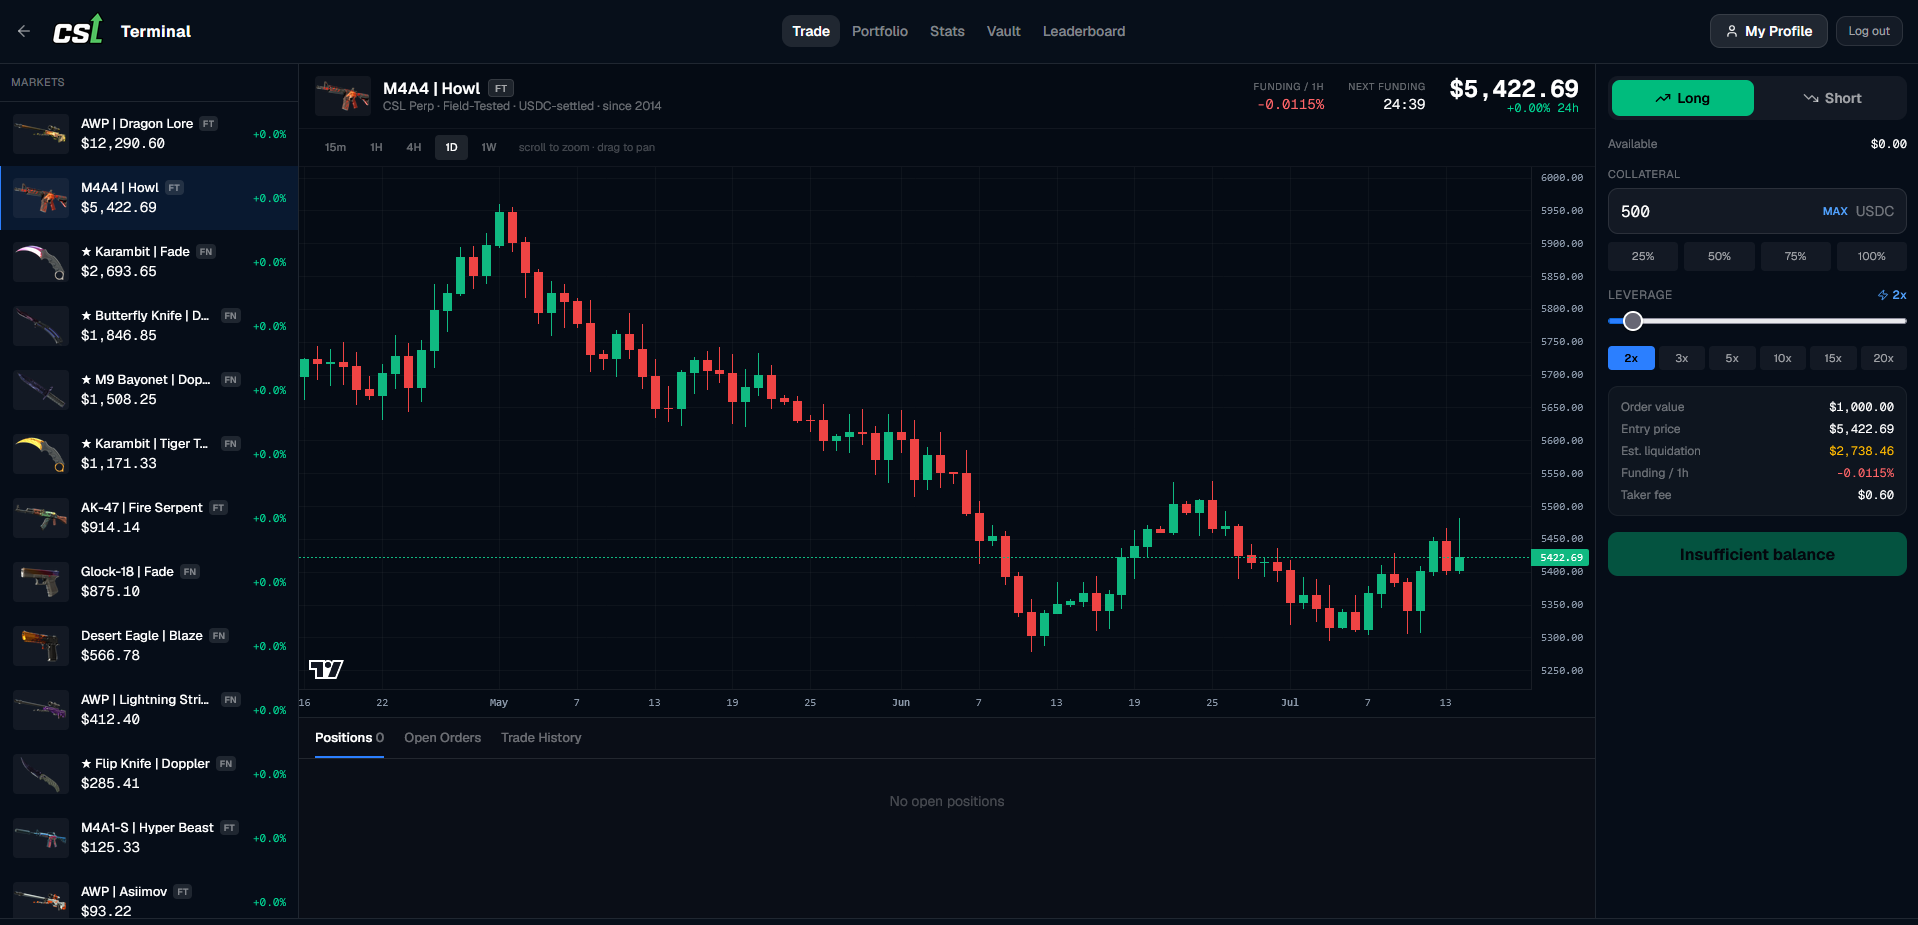Click the AWP Dragon Lore weapon thumbnail
This screenshot has height=925, width=1918.
[41, 133]
